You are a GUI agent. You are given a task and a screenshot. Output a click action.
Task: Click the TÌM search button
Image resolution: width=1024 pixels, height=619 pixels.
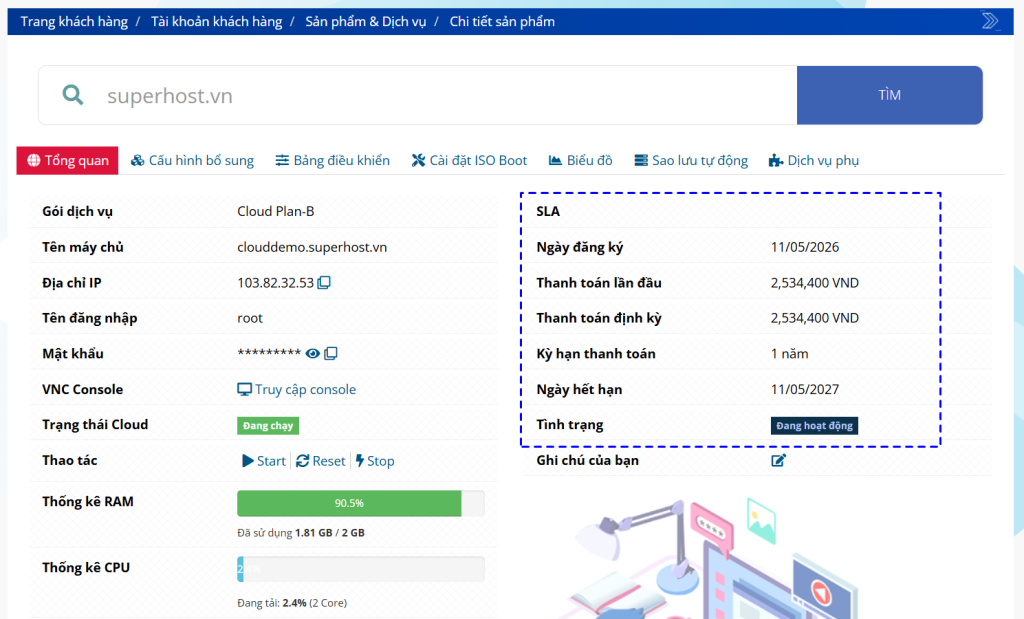click(x=889, y=95)
